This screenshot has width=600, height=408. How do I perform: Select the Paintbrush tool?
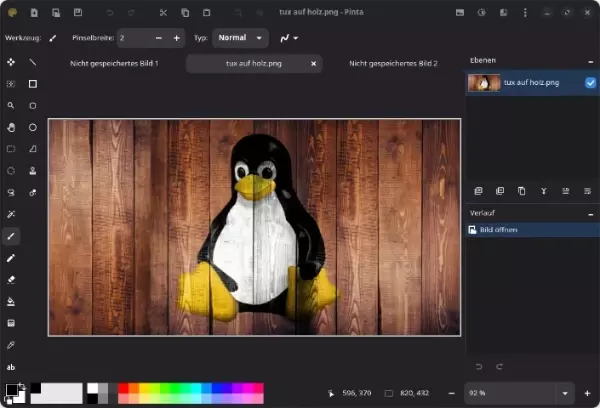point(11,236)
